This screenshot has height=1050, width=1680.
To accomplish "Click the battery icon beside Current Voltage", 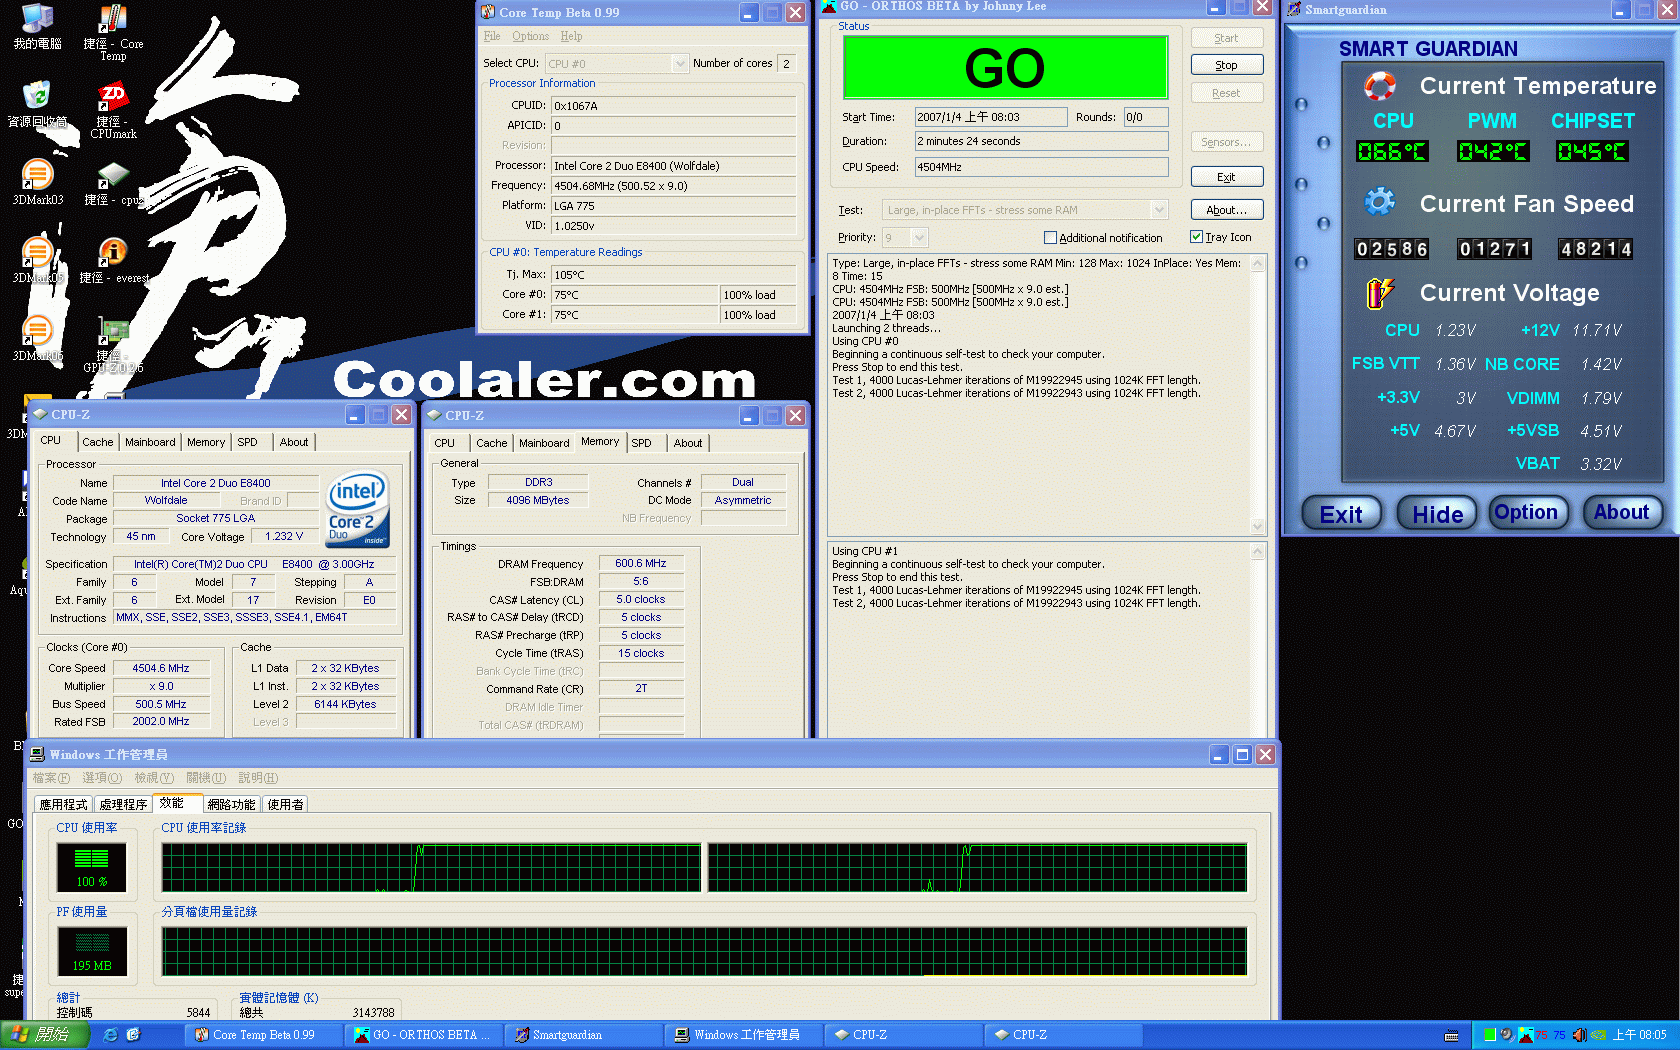I will click(x=1380, y=293).
